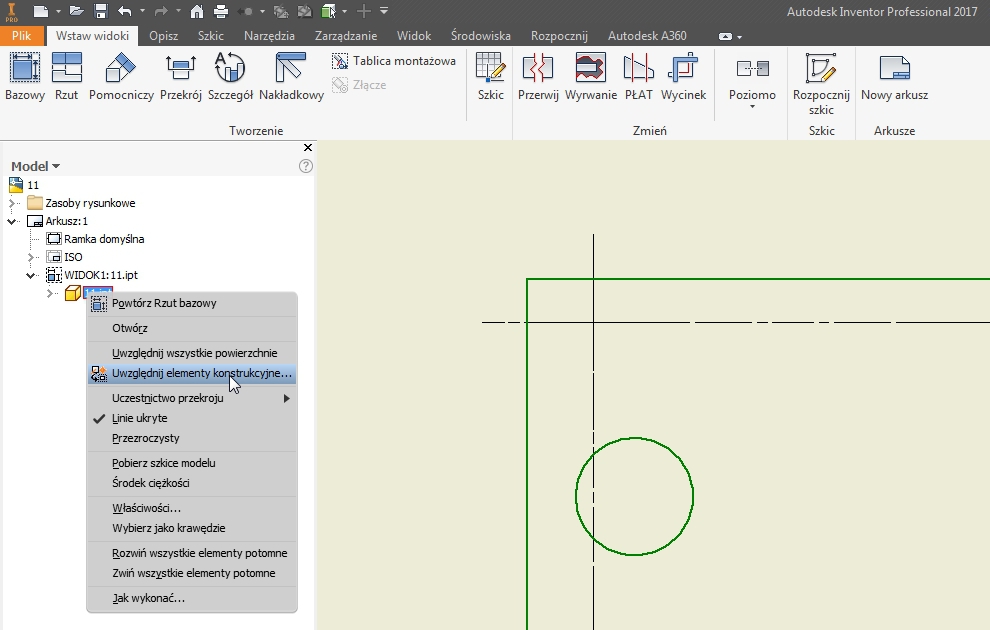Switch to the Zarządzanie ribbon tab
Image resolution: width=990 pixels, height=630 pixels.
[345, 36]
